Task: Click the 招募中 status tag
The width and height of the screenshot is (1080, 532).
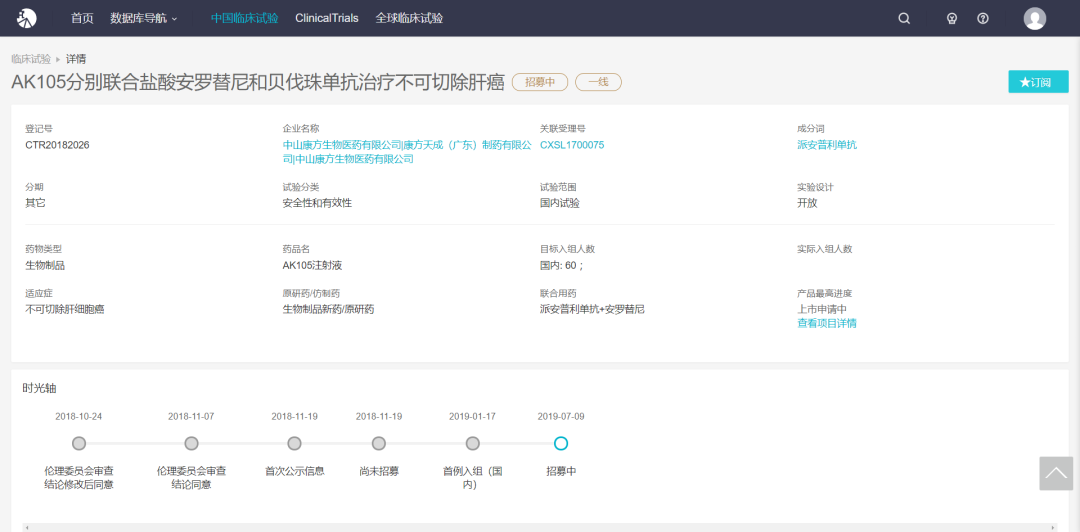Action: tap(540, 82)
